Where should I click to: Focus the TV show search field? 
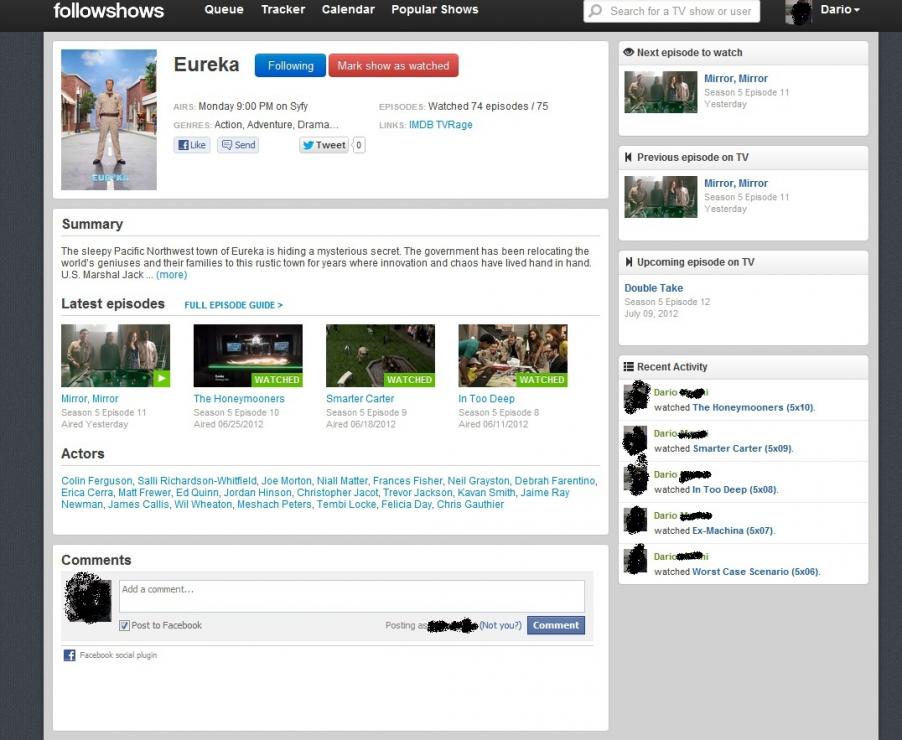(x=672, y=11)
